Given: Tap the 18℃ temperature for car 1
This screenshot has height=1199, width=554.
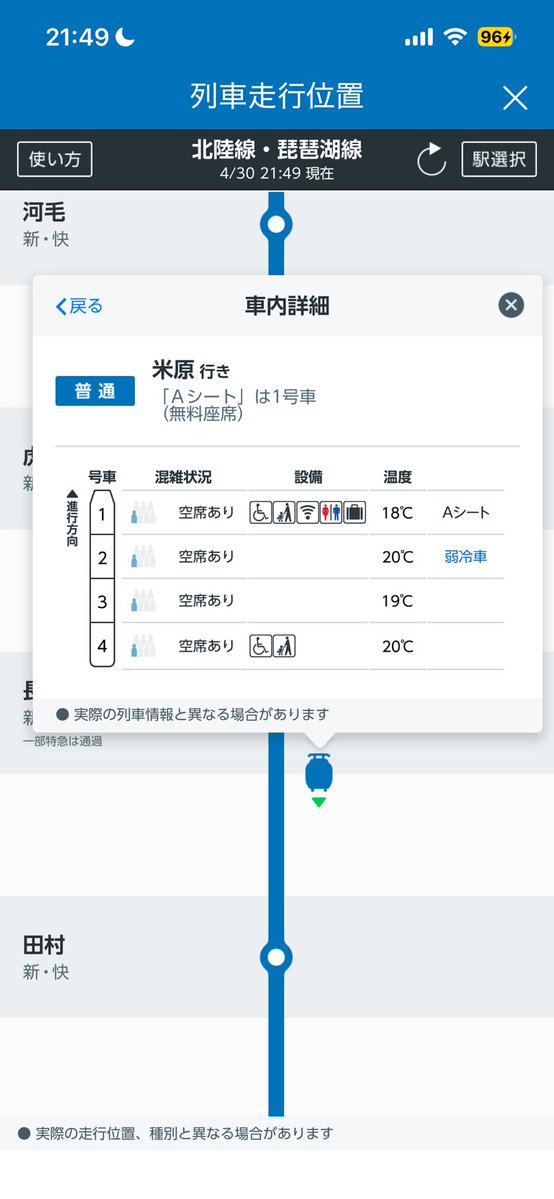Looking at the screenshot, I should click(x=398, y=512).
